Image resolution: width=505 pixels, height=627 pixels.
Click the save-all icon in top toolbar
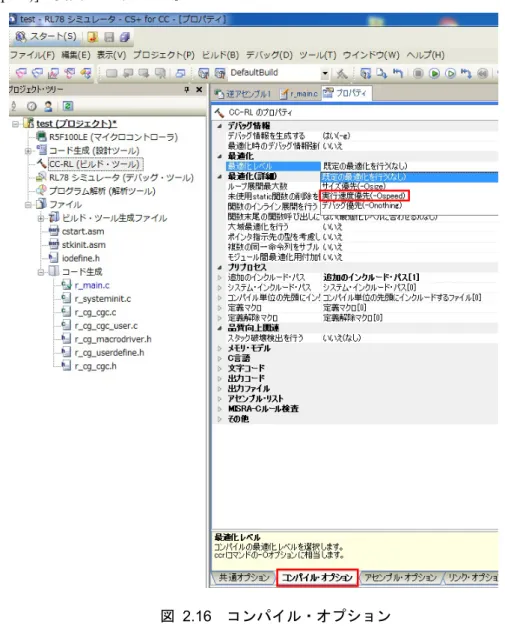coord(125,37)
